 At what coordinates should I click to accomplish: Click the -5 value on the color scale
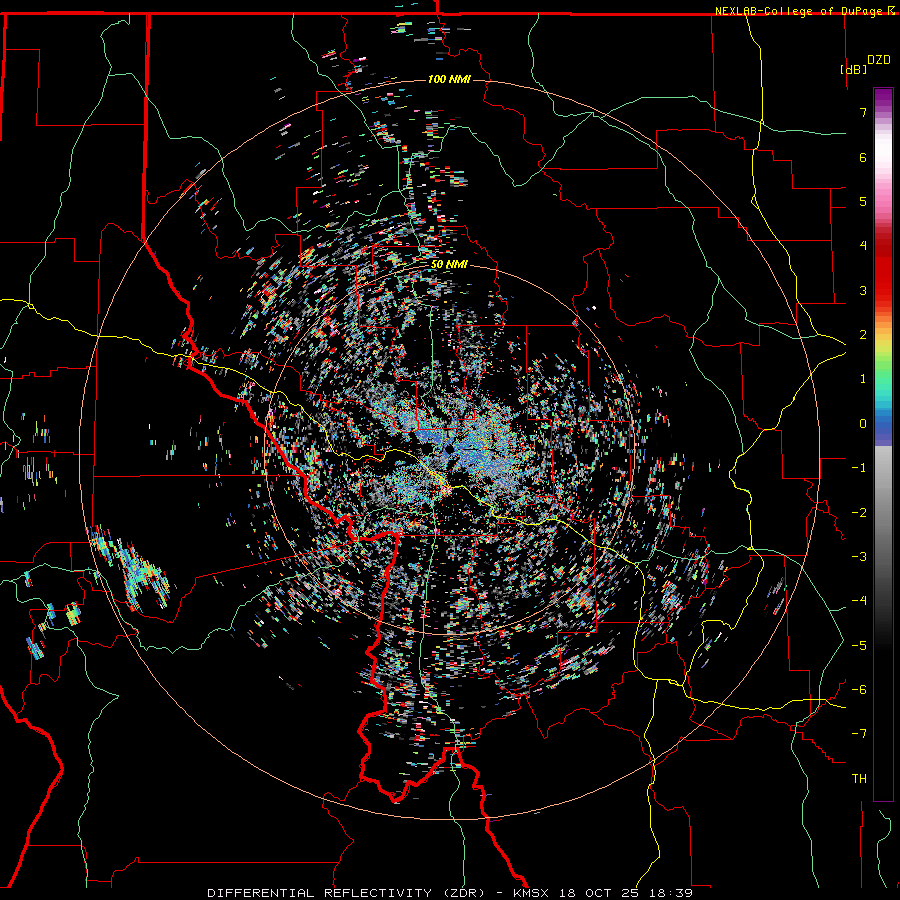[859, 646]
